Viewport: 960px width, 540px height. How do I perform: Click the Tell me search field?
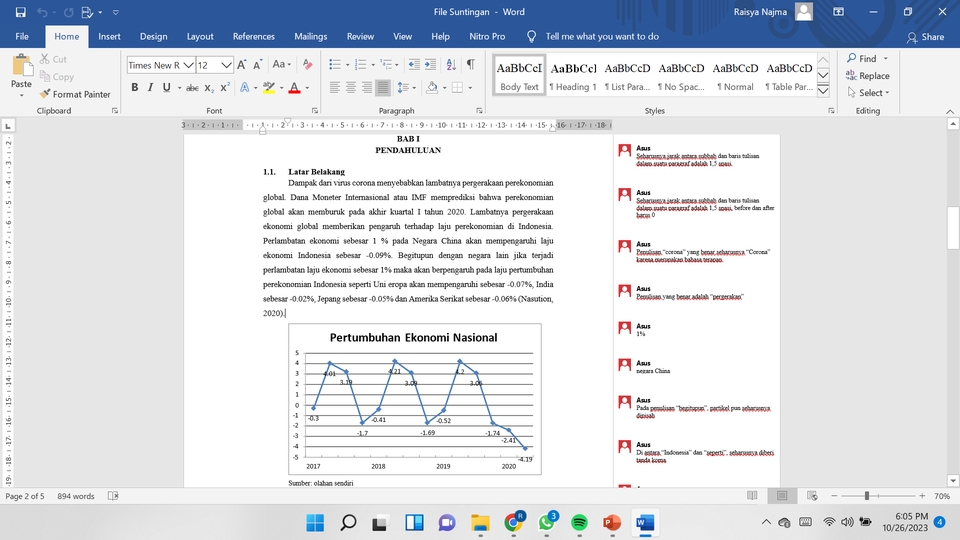(x=601, y=36)
